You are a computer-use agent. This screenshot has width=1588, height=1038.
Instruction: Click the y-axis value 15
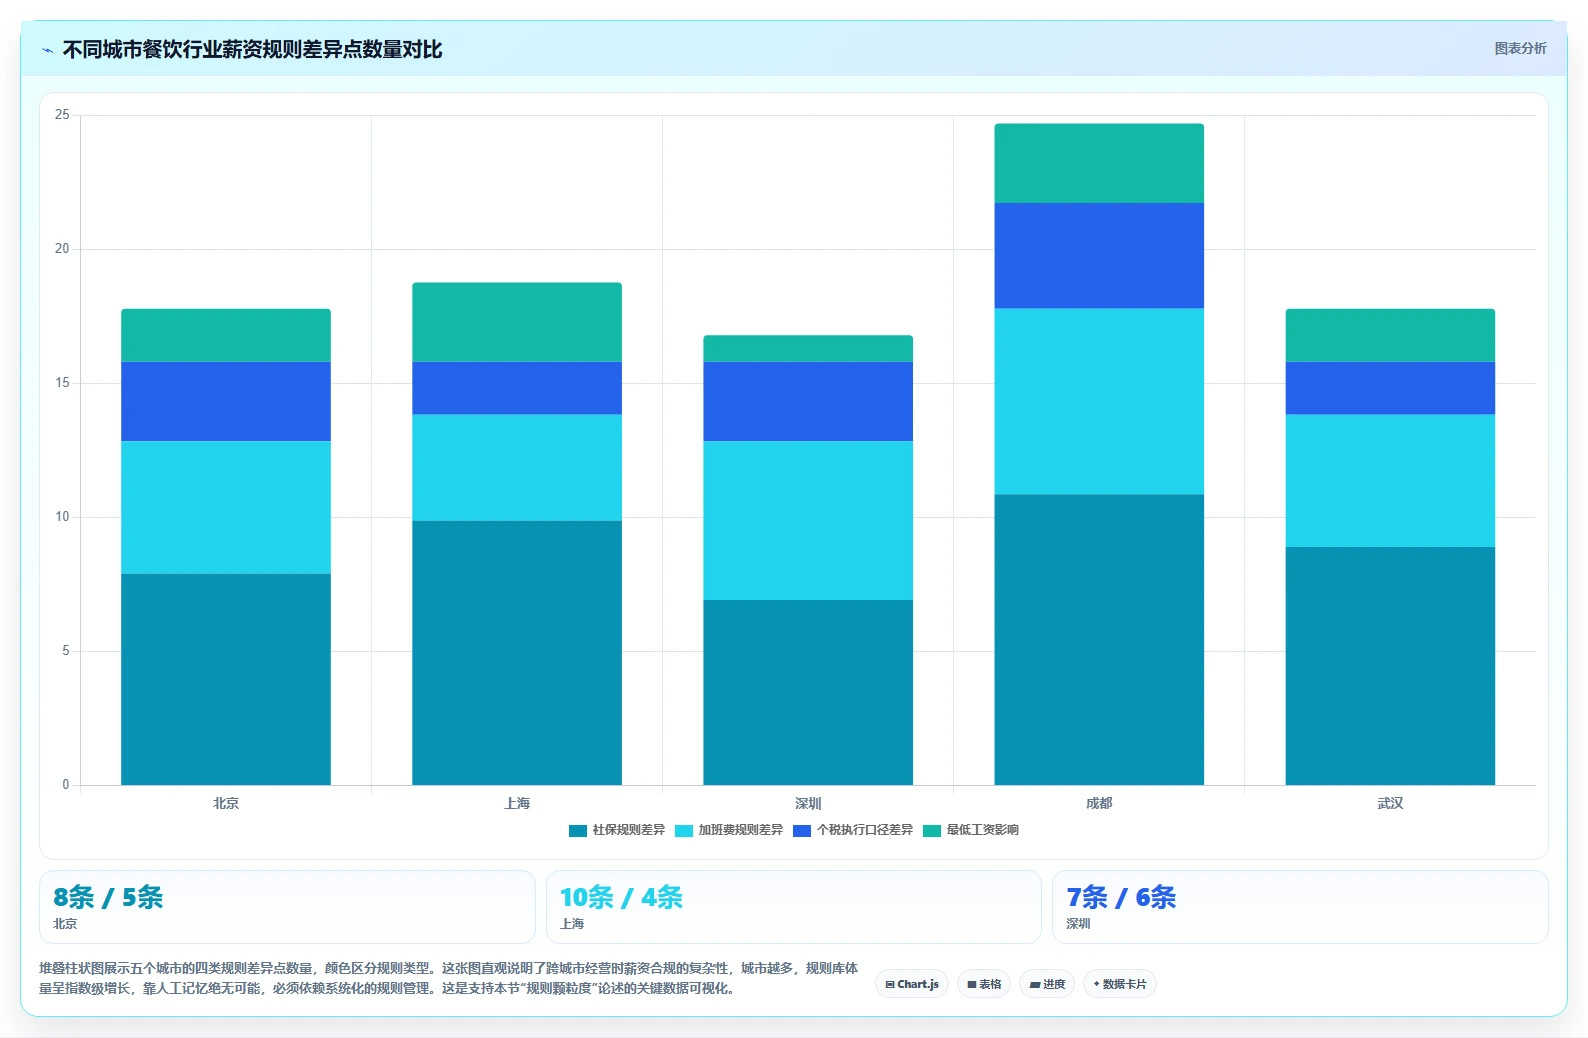pos(62,383)
